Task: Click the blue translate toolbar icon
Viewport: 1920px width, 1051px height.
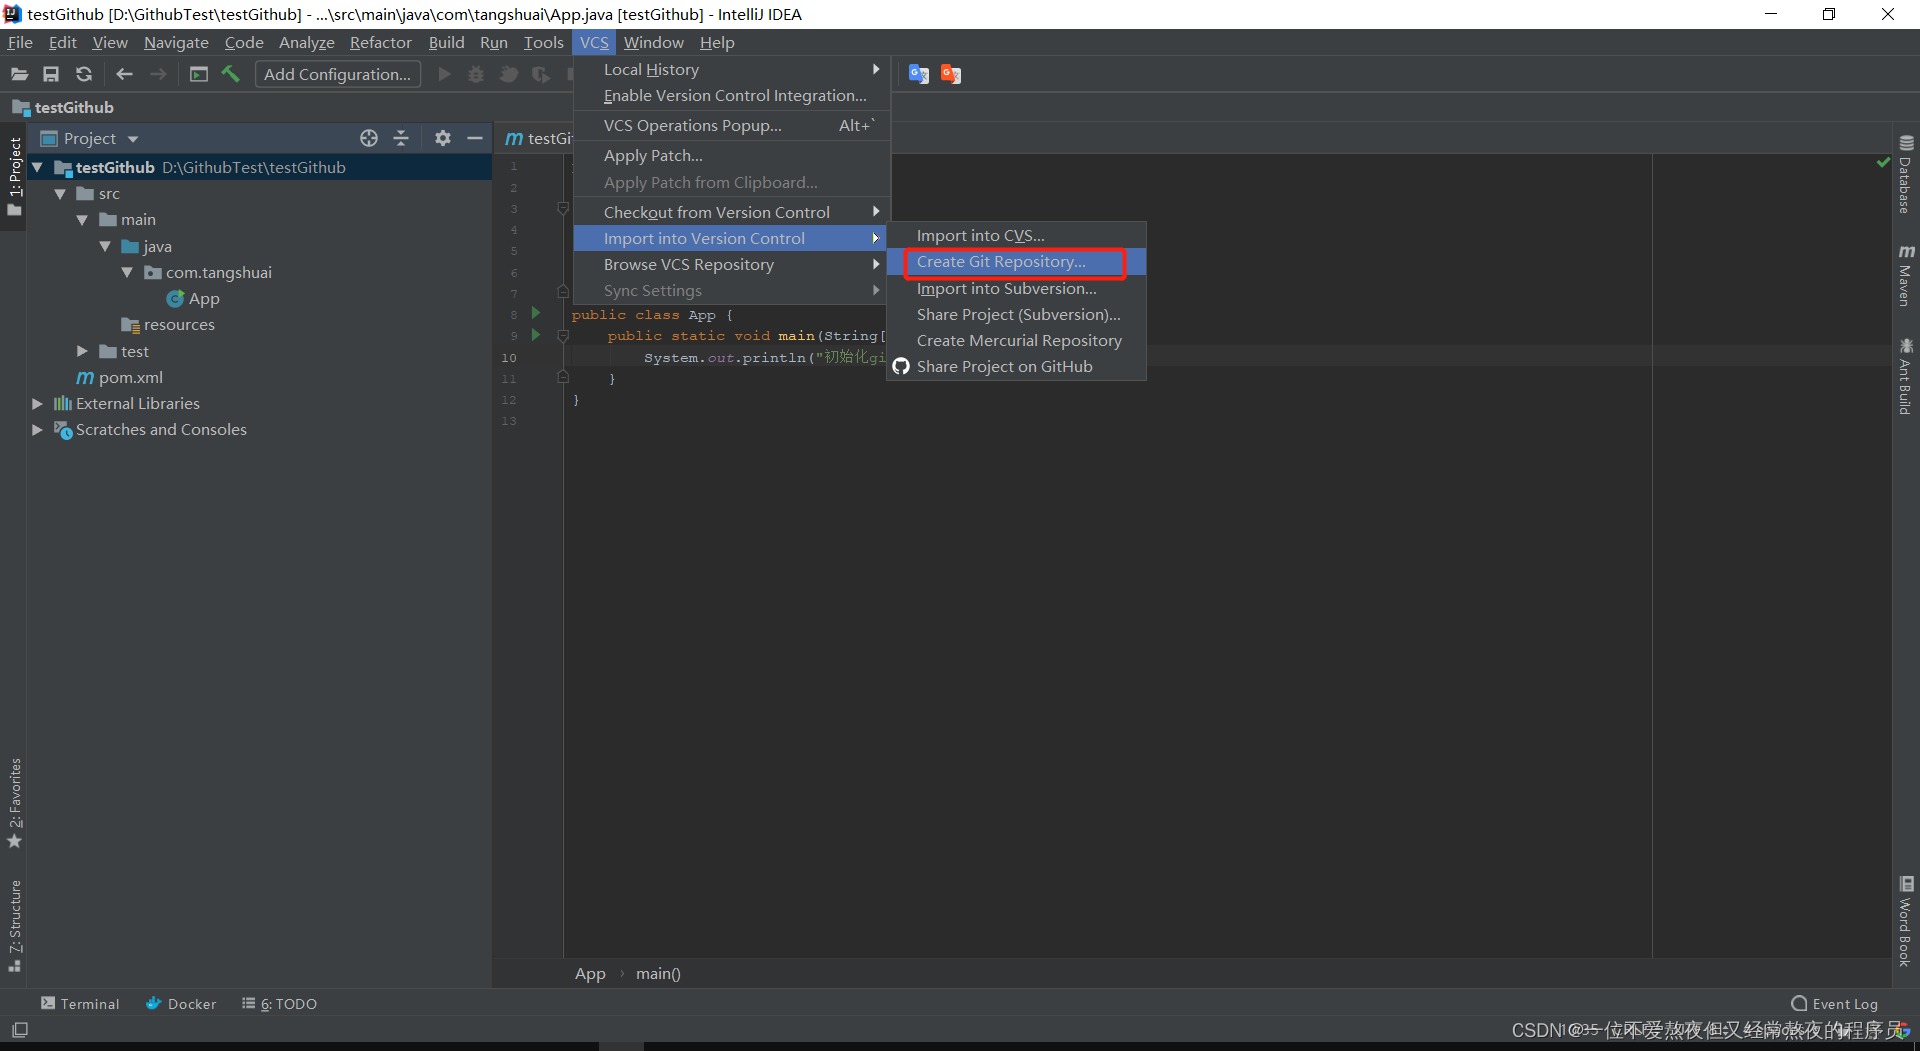Action: (919, 74)
